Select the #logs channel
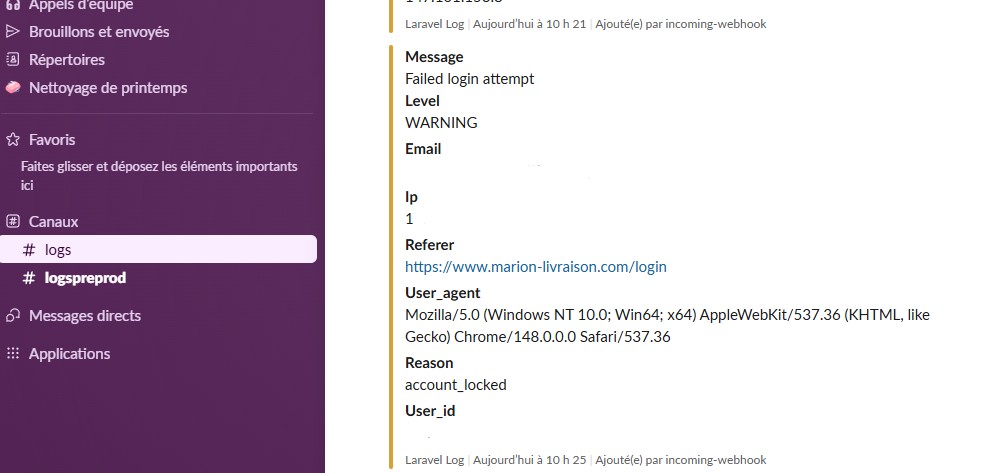The image size is (1005, 473). point(158,249)
